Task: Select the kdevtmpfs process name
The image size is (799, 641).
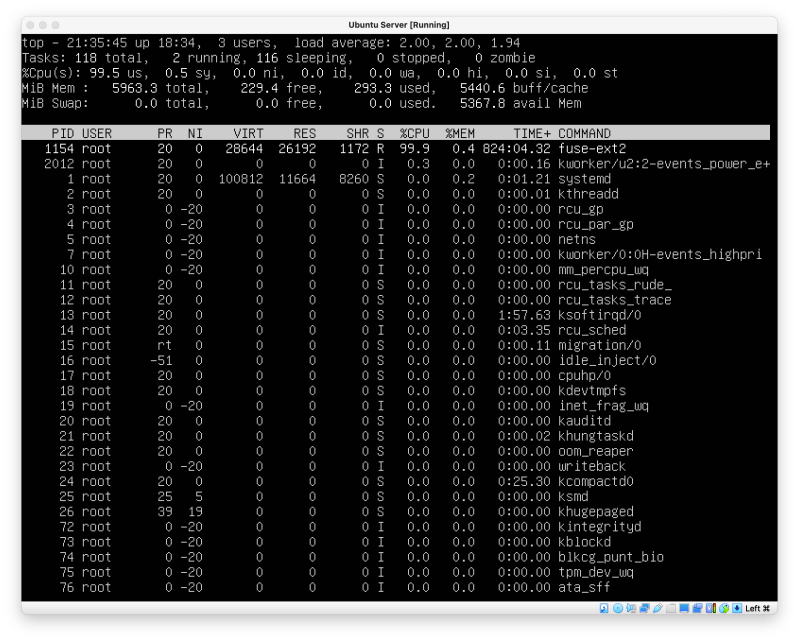Action: coord(592,391)
